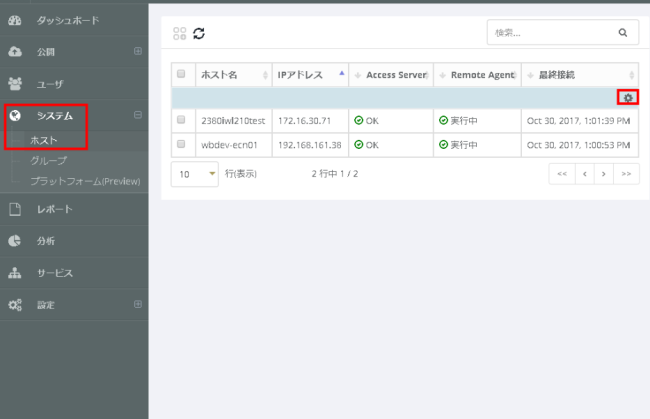The width and height of the screenshot is (650, 419).
Task: Click the 分析 pie chart icon
Action: 15,241
